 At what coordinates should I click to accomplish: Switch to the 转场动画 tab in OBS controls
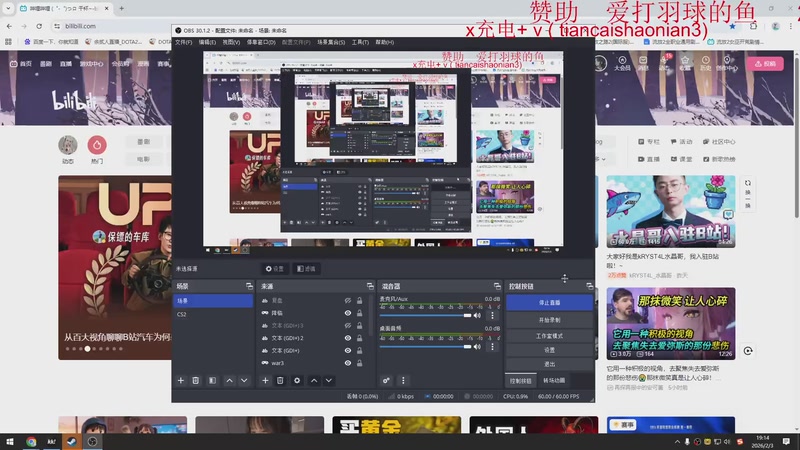pos(554,381)
